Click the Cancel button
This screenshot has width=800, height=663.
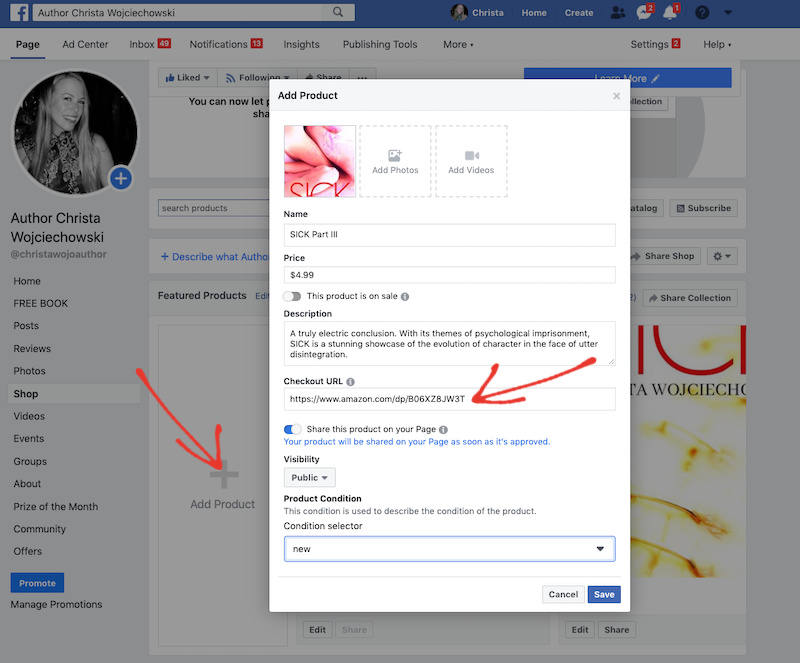point(563,594)
